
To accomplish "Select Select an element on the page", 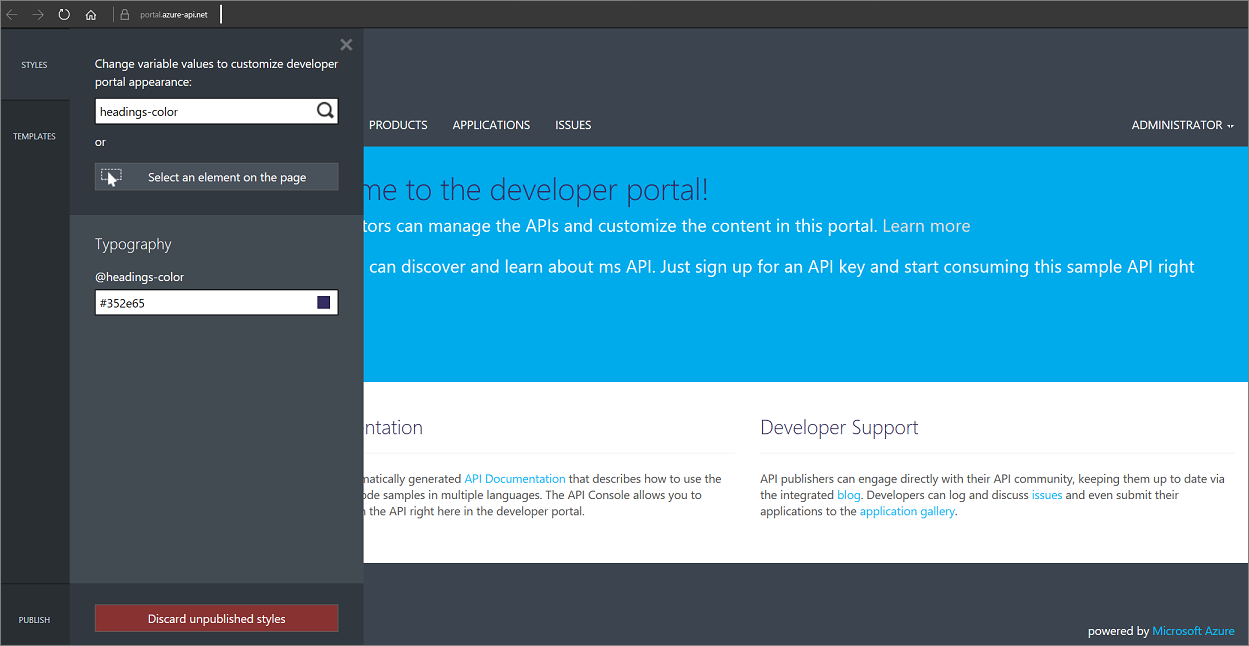I will tap(228, 176).
